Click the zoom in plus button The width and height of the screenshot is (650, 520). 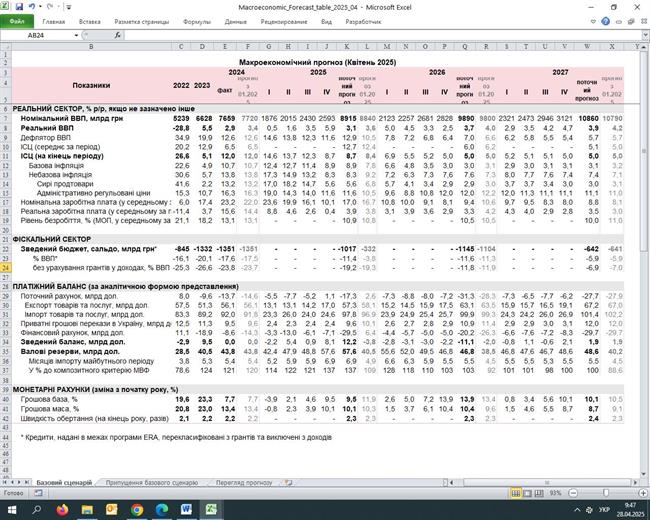coord(643,493)
